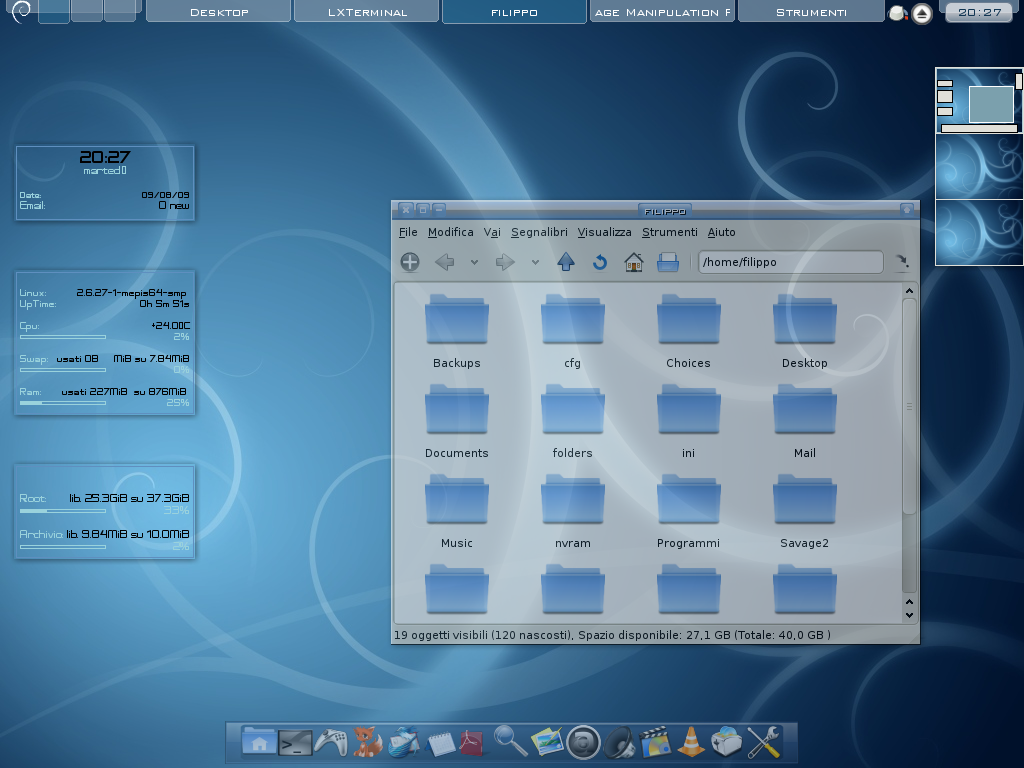Click the round gray disc icon in the dock
Viewport: 1024px width, 768px height.
[x=583, y=743]
